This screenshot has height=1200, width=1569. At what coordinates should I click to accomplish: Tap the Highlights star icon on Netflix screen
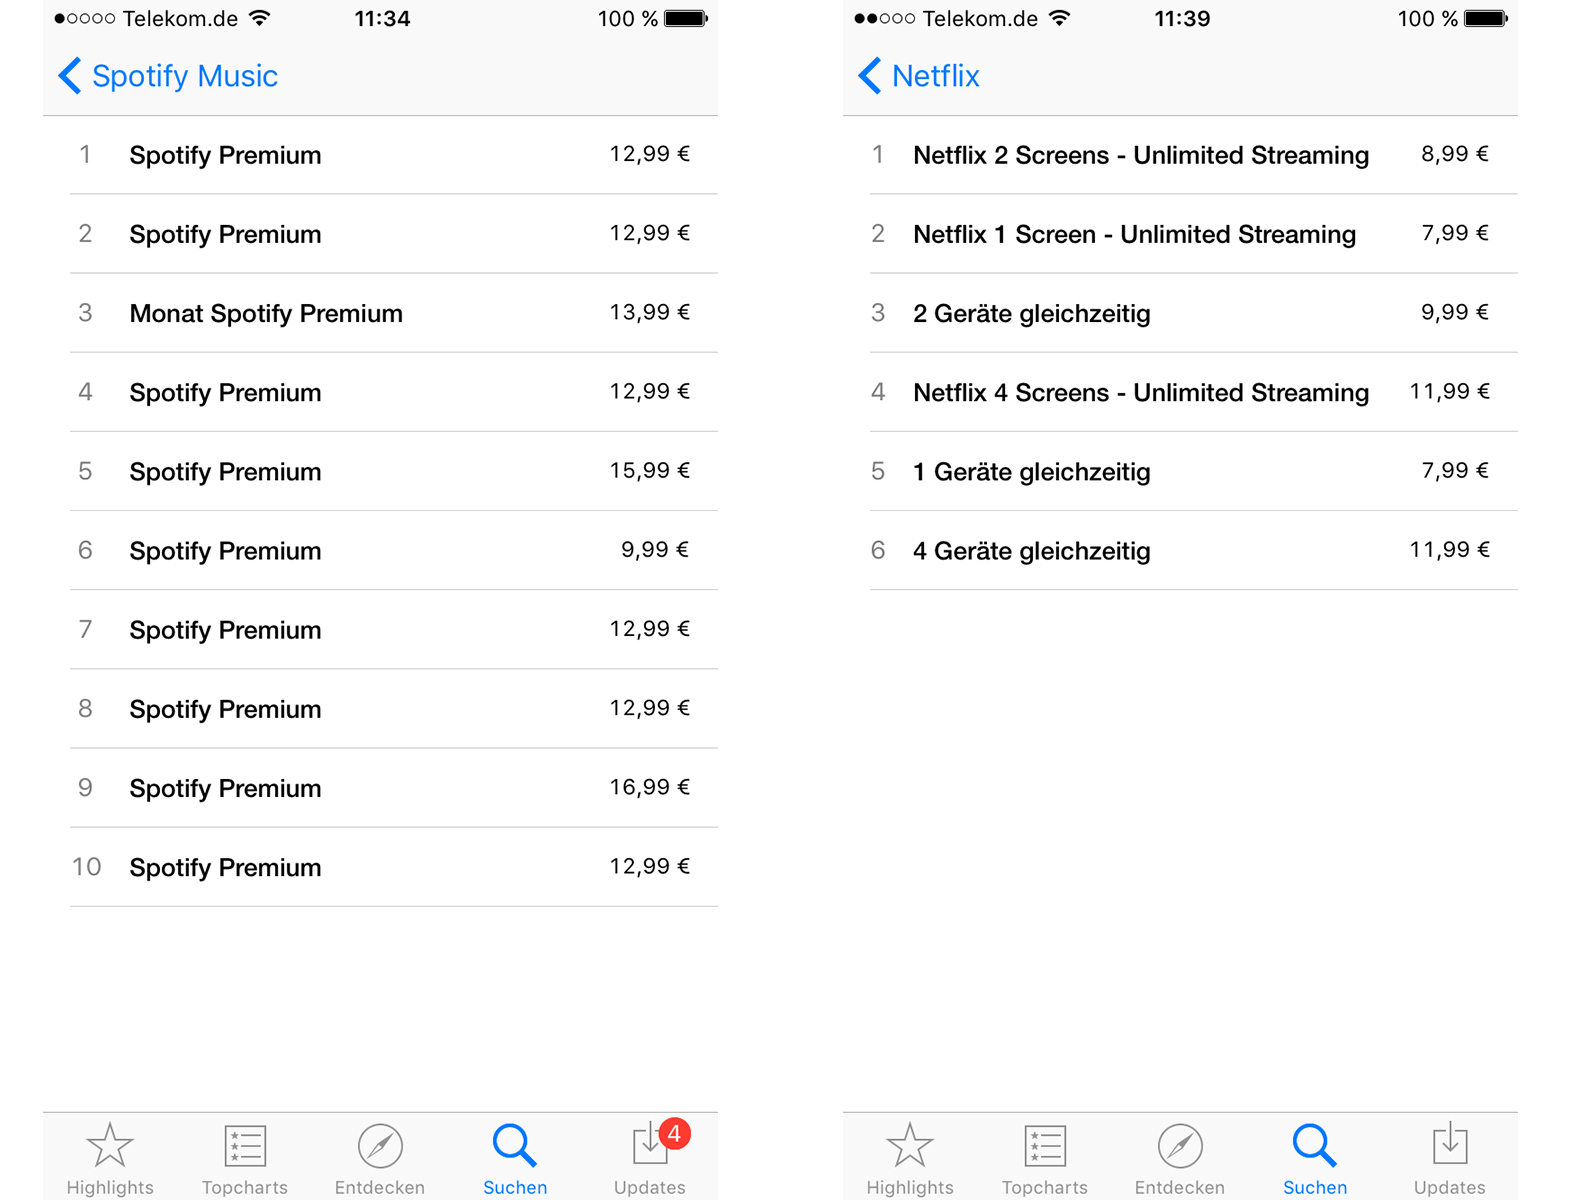910,1145
